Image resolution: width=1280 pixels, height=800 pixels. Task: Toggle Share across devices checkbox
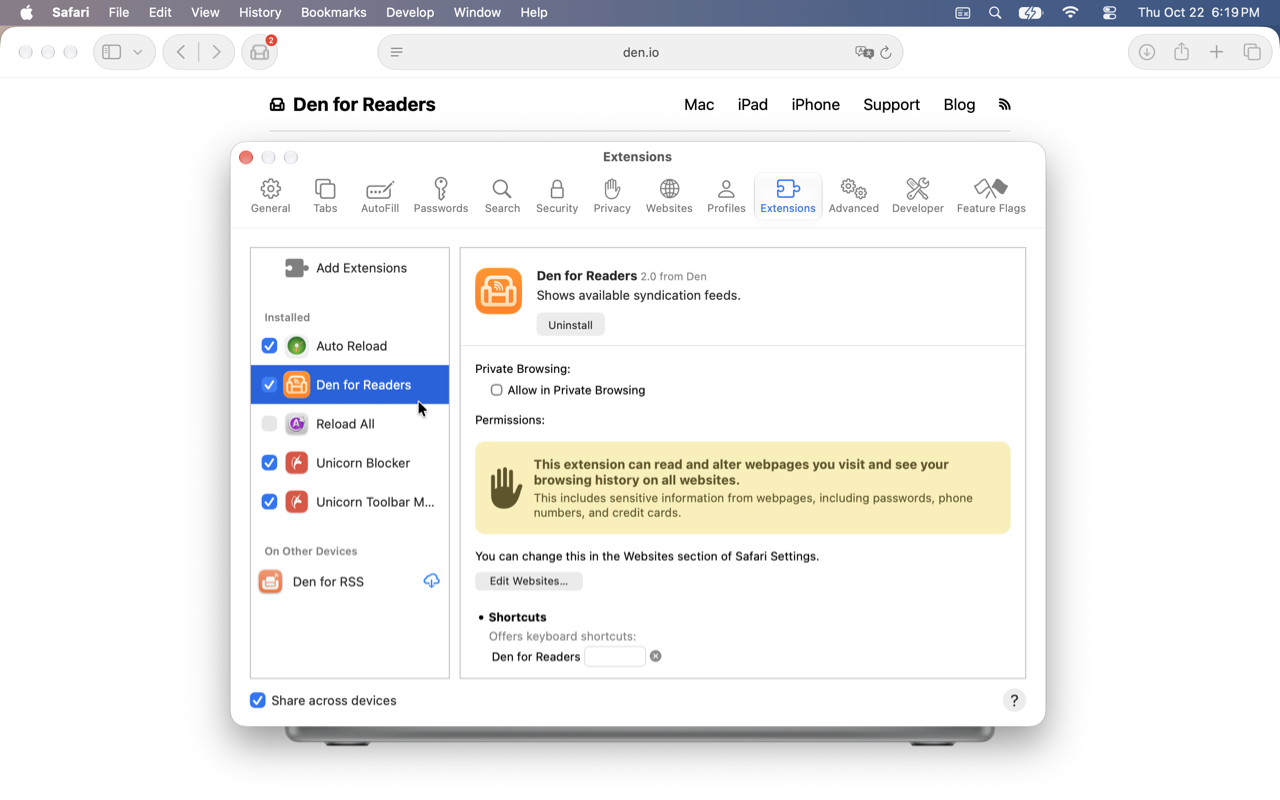(258, 700)
